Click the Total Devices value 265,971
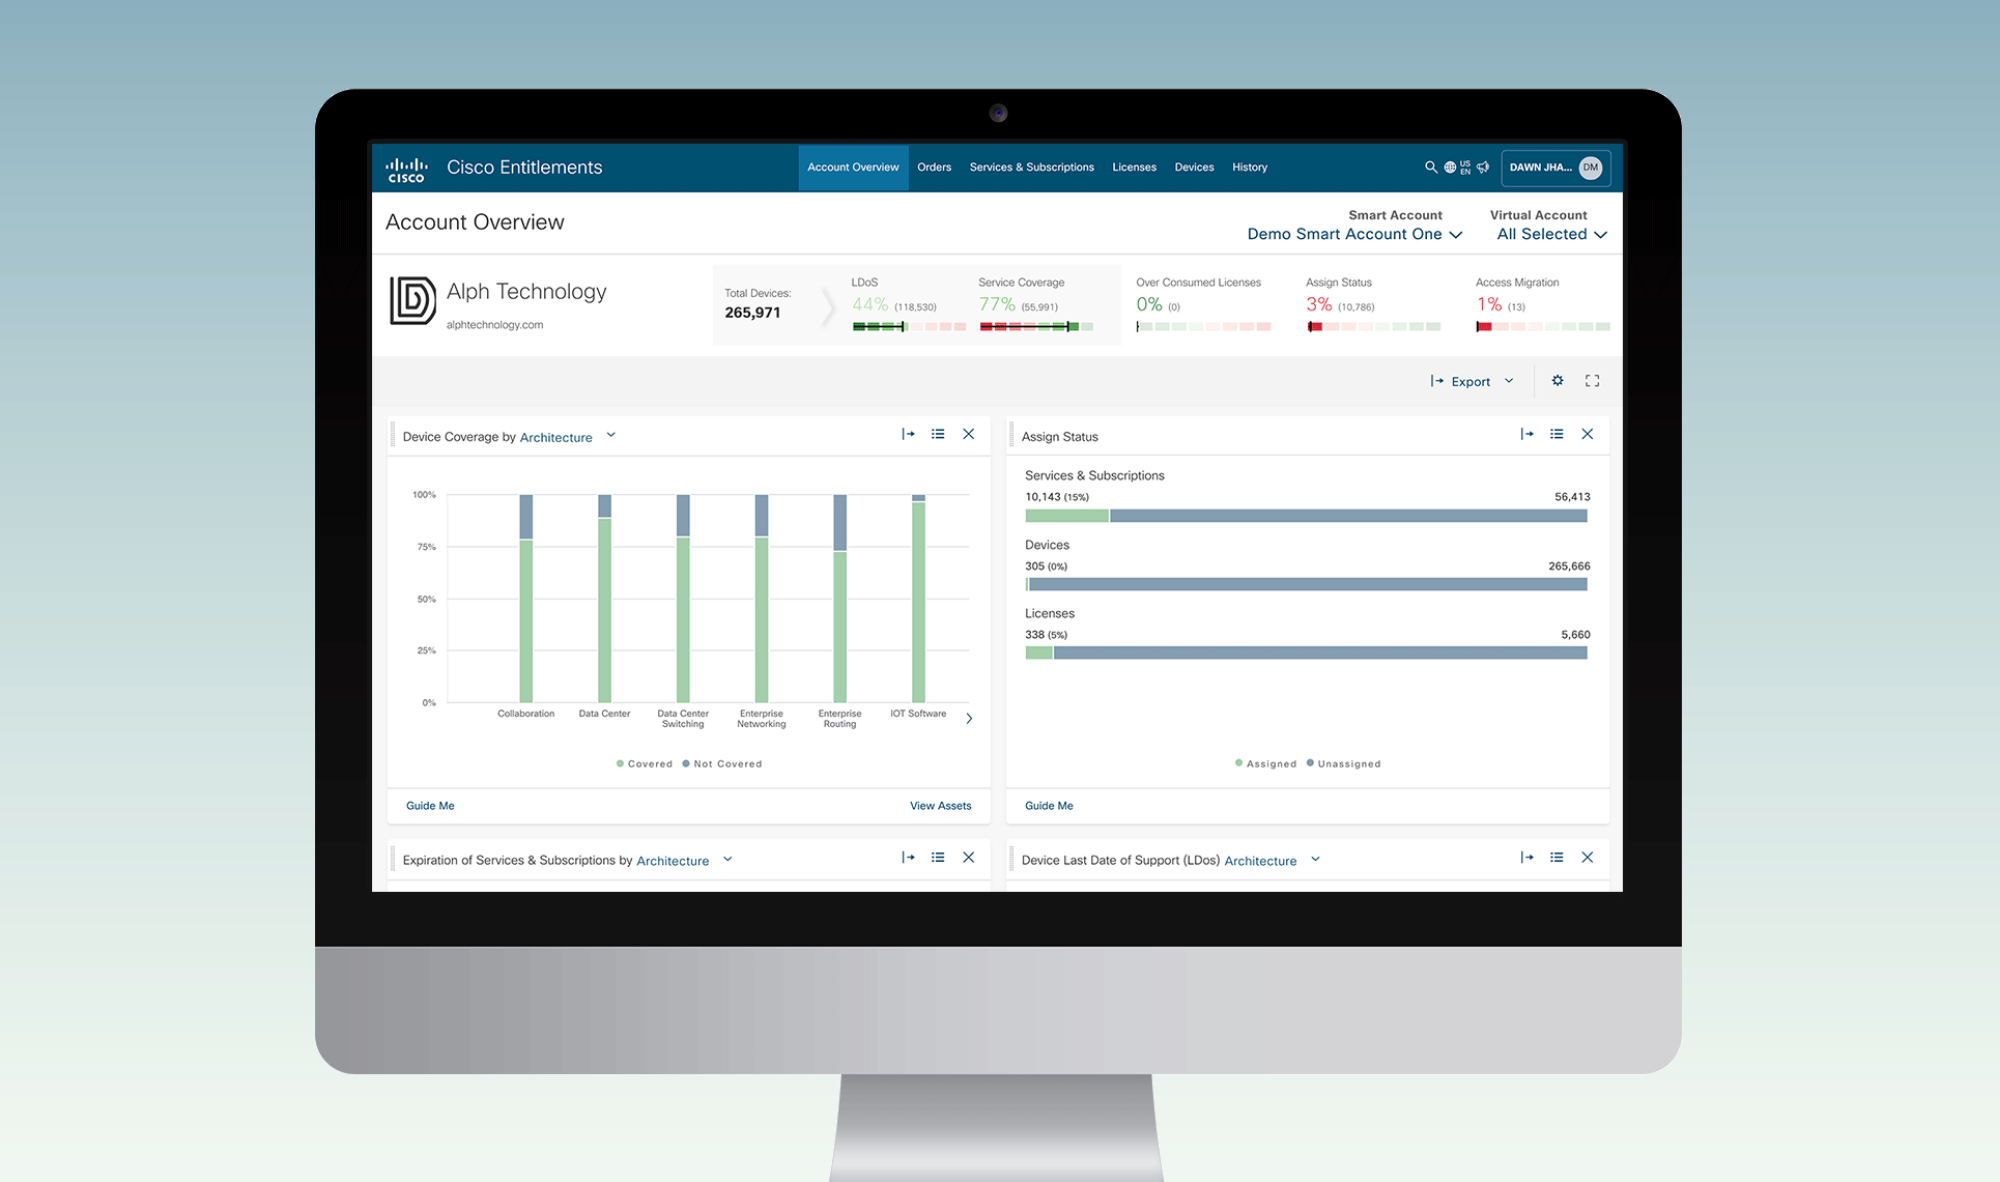This screenshot has height=1182, width=2000. 752,313
